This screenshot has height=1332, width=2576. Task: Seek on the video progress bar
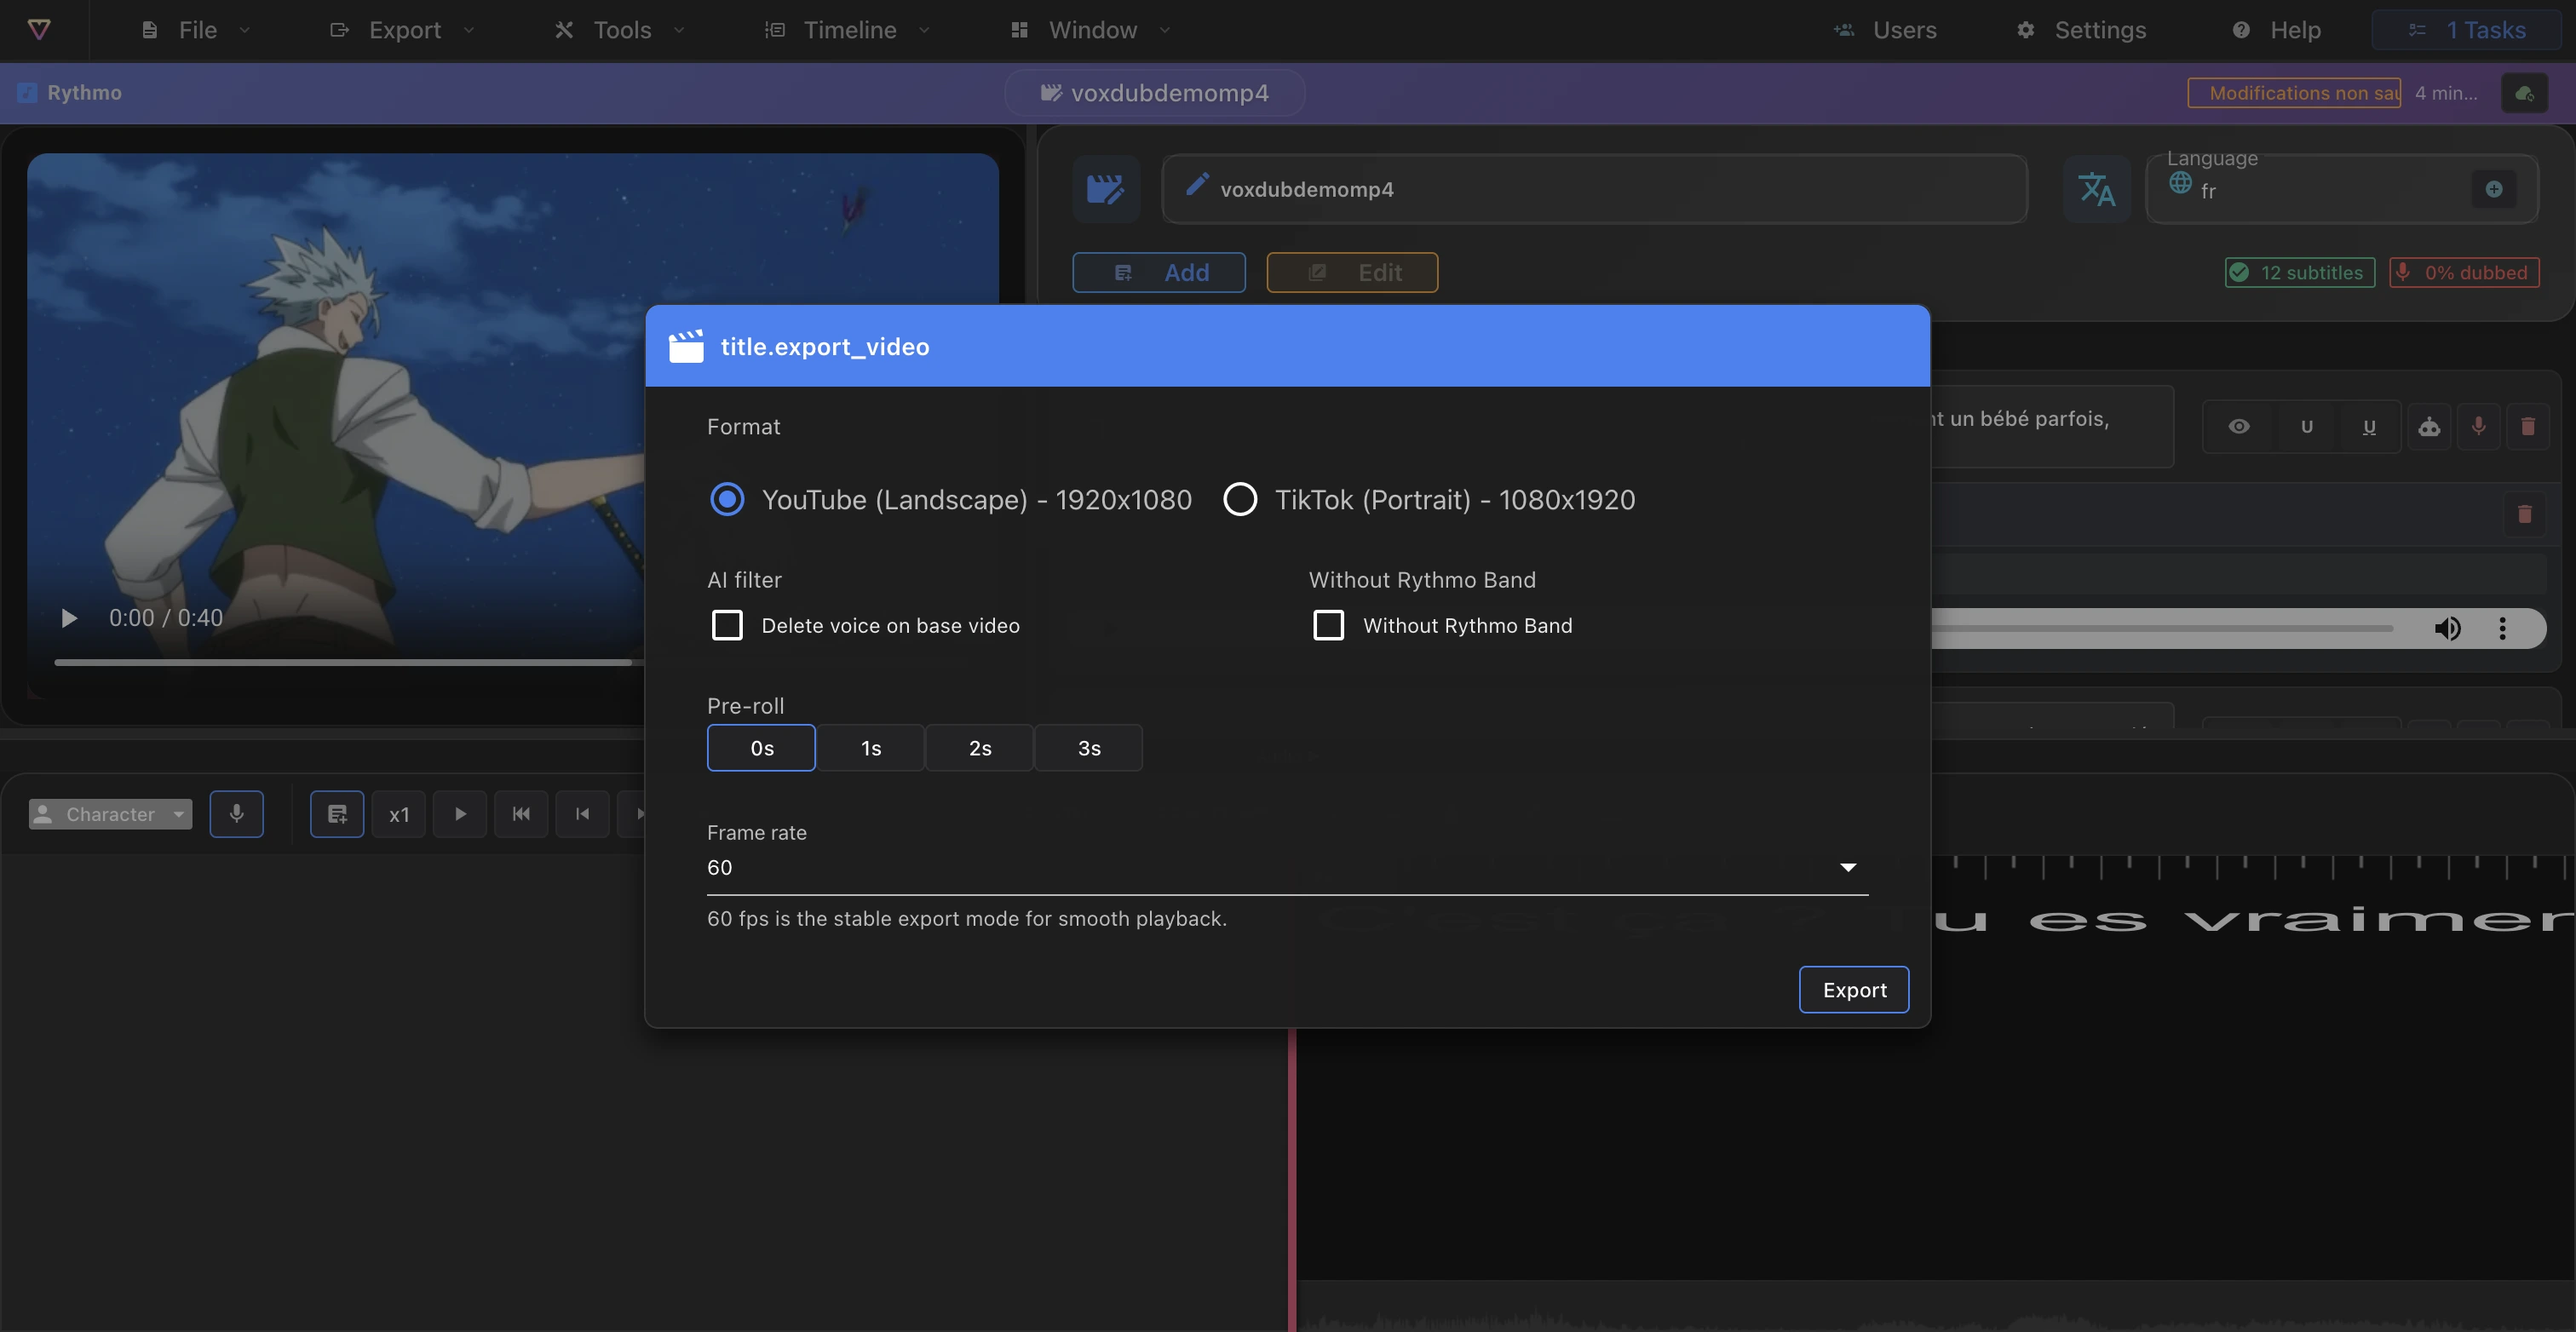(349, 661)
